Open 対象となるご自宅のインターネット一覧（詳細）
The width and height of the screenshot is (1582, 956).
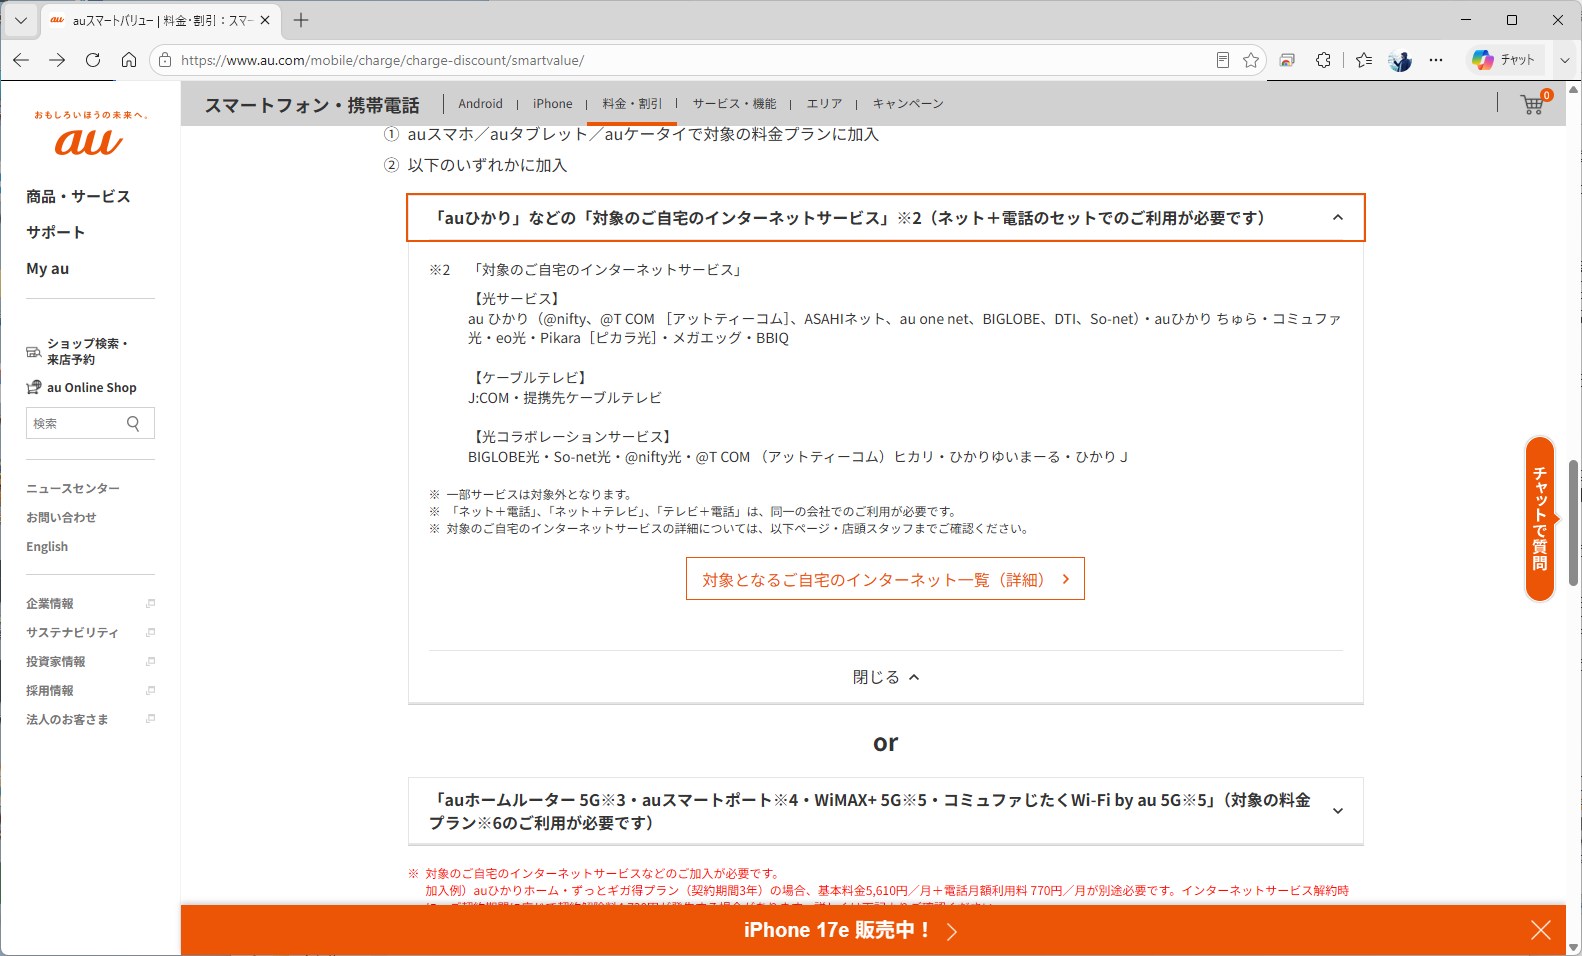click(885, 579)
